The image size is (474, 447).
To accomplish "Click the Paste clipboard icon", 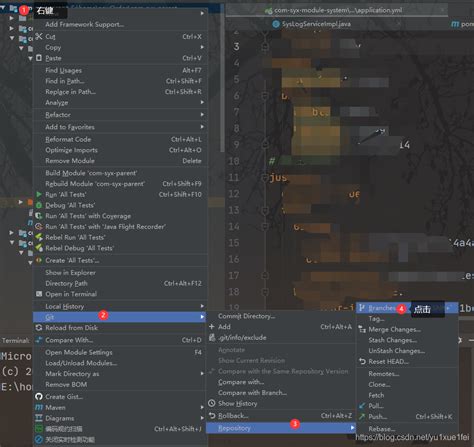I will point(39,58).
